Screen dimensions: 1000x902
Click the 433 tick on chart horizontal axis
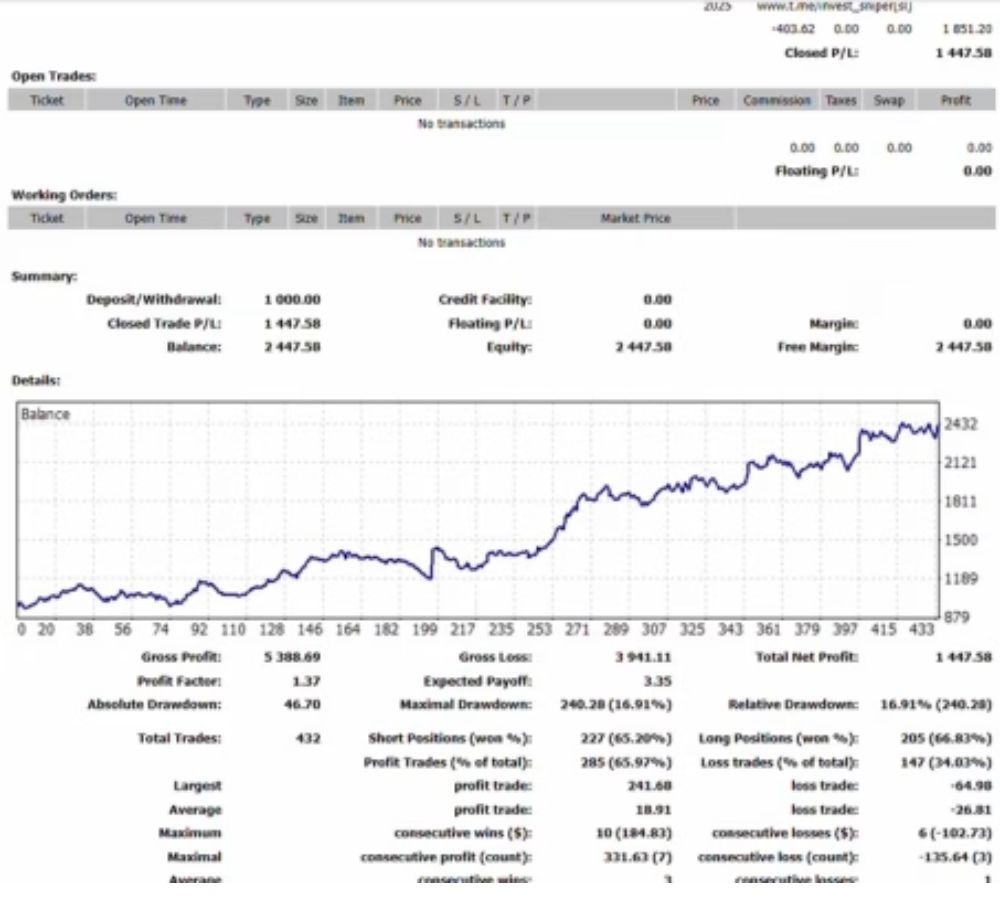tap(922, 630)
